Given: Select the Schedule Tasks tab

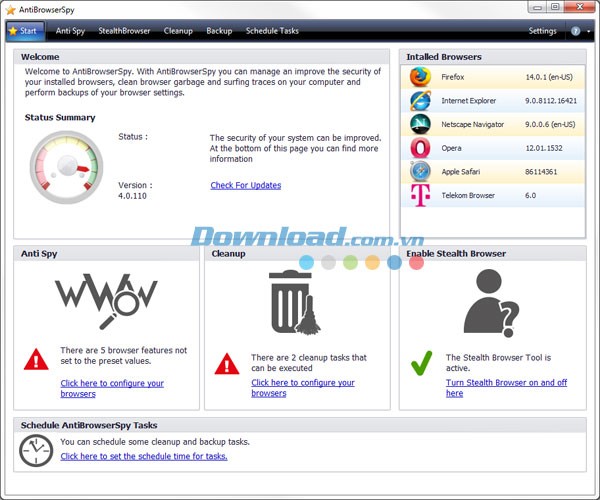Looking at the screenshot, I should [x=272, y=31].
